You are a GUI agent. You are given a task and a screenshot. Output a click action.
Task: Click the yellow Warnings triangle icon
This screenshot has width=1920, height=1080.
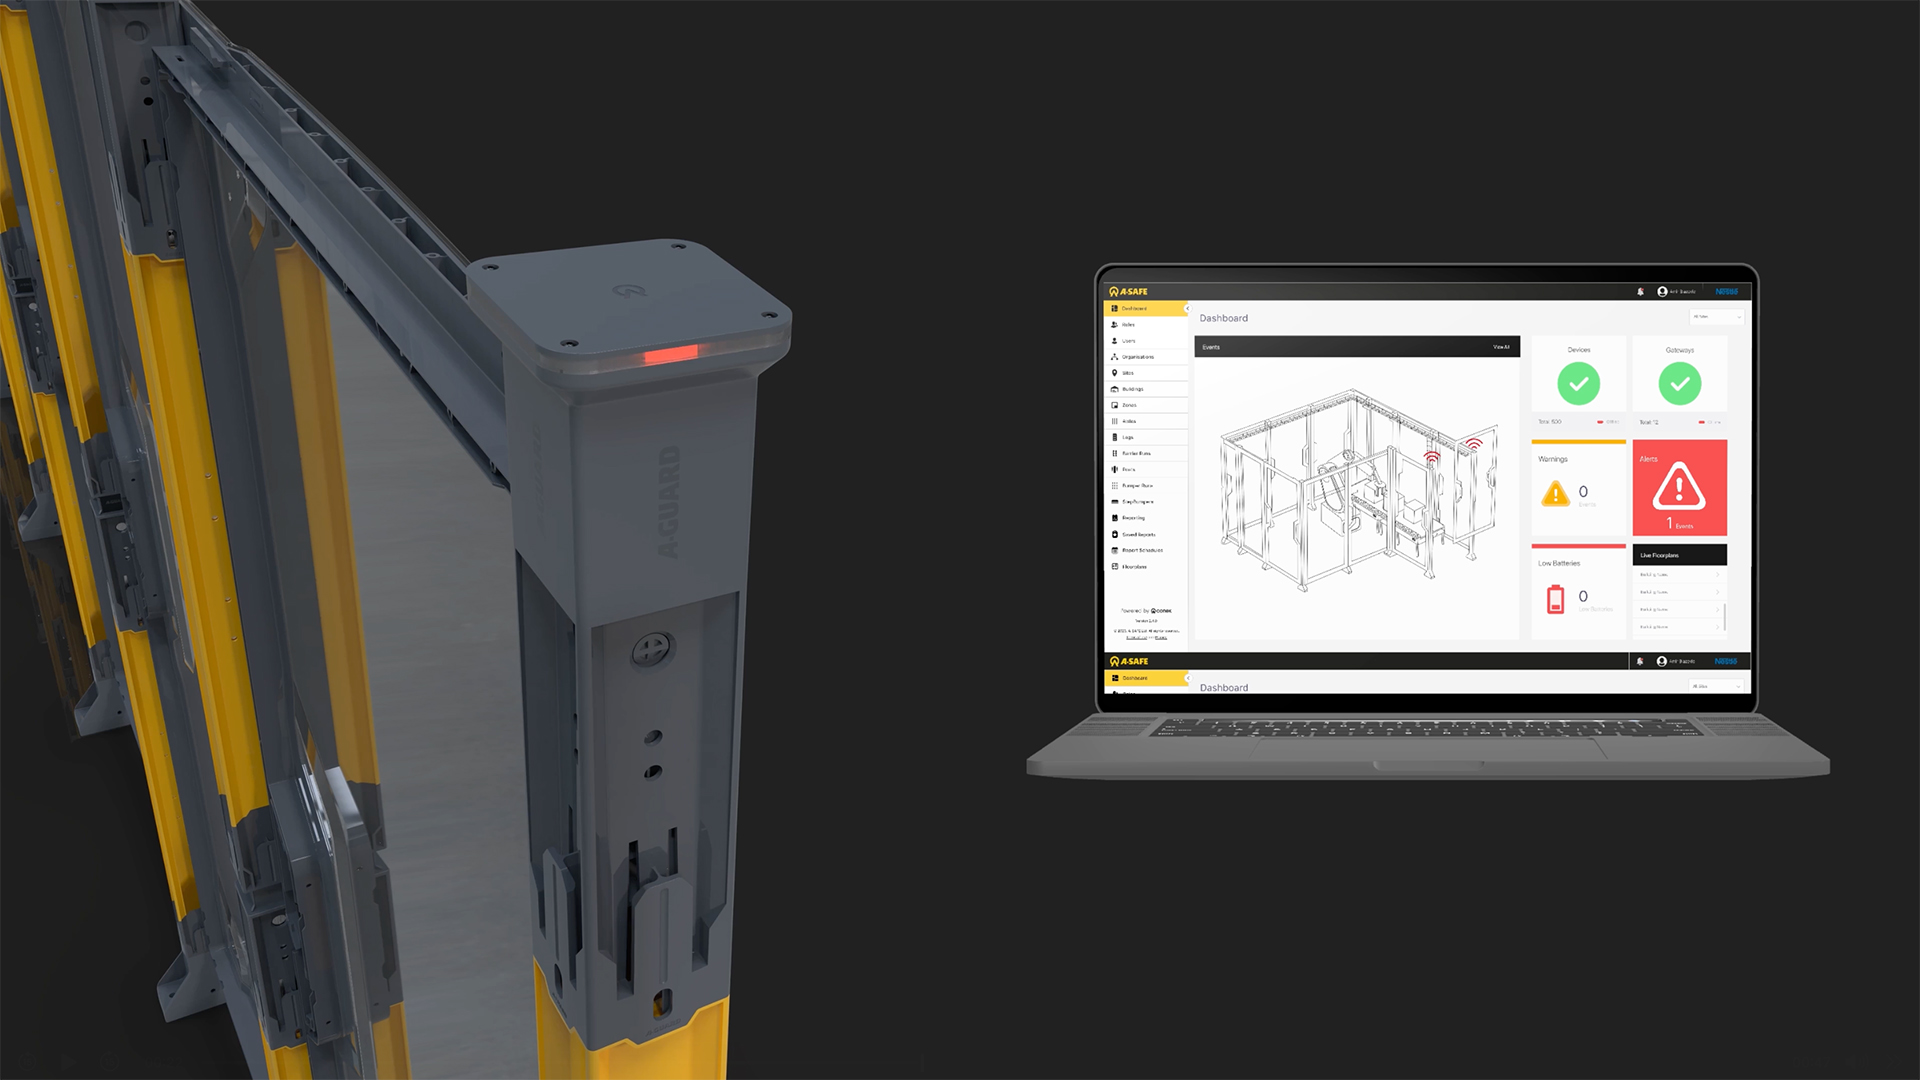click(1555, 493)
